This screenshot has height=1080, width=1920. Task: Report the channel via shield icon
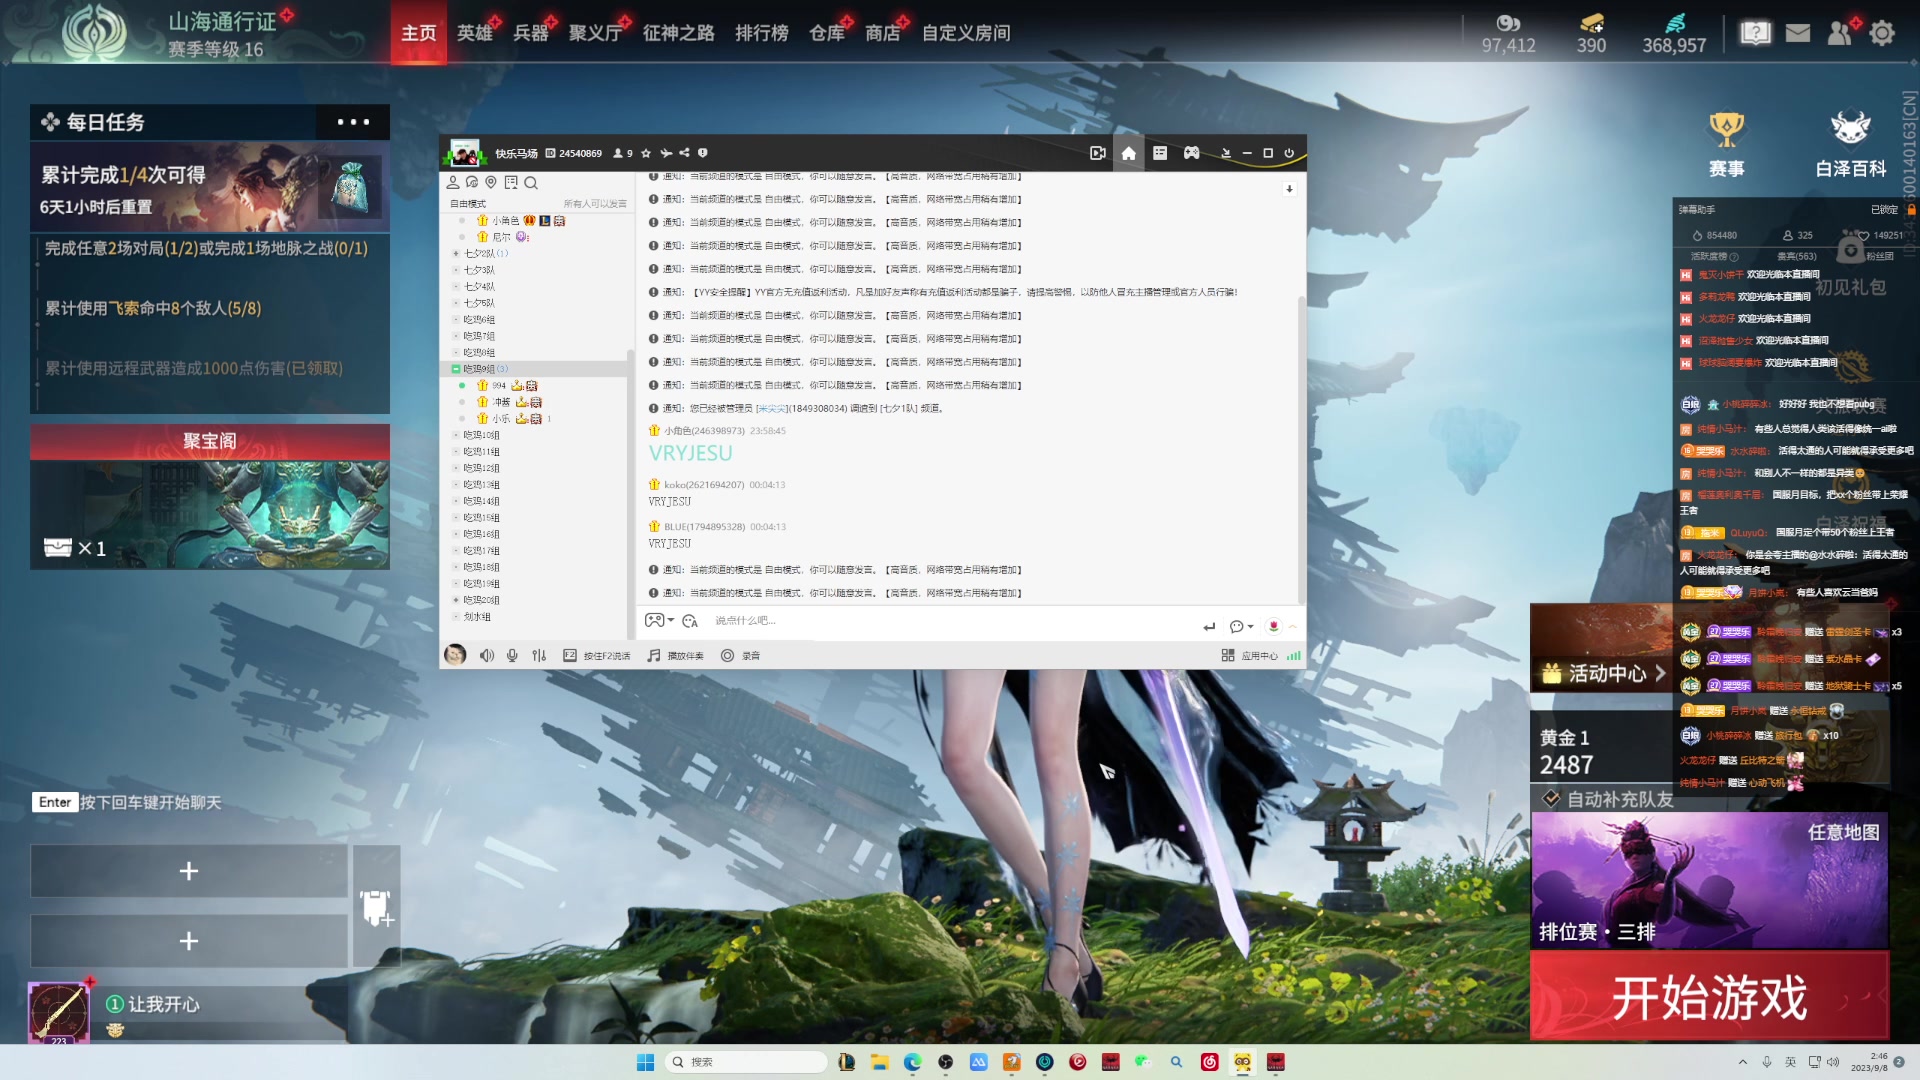tap(703, 153)
